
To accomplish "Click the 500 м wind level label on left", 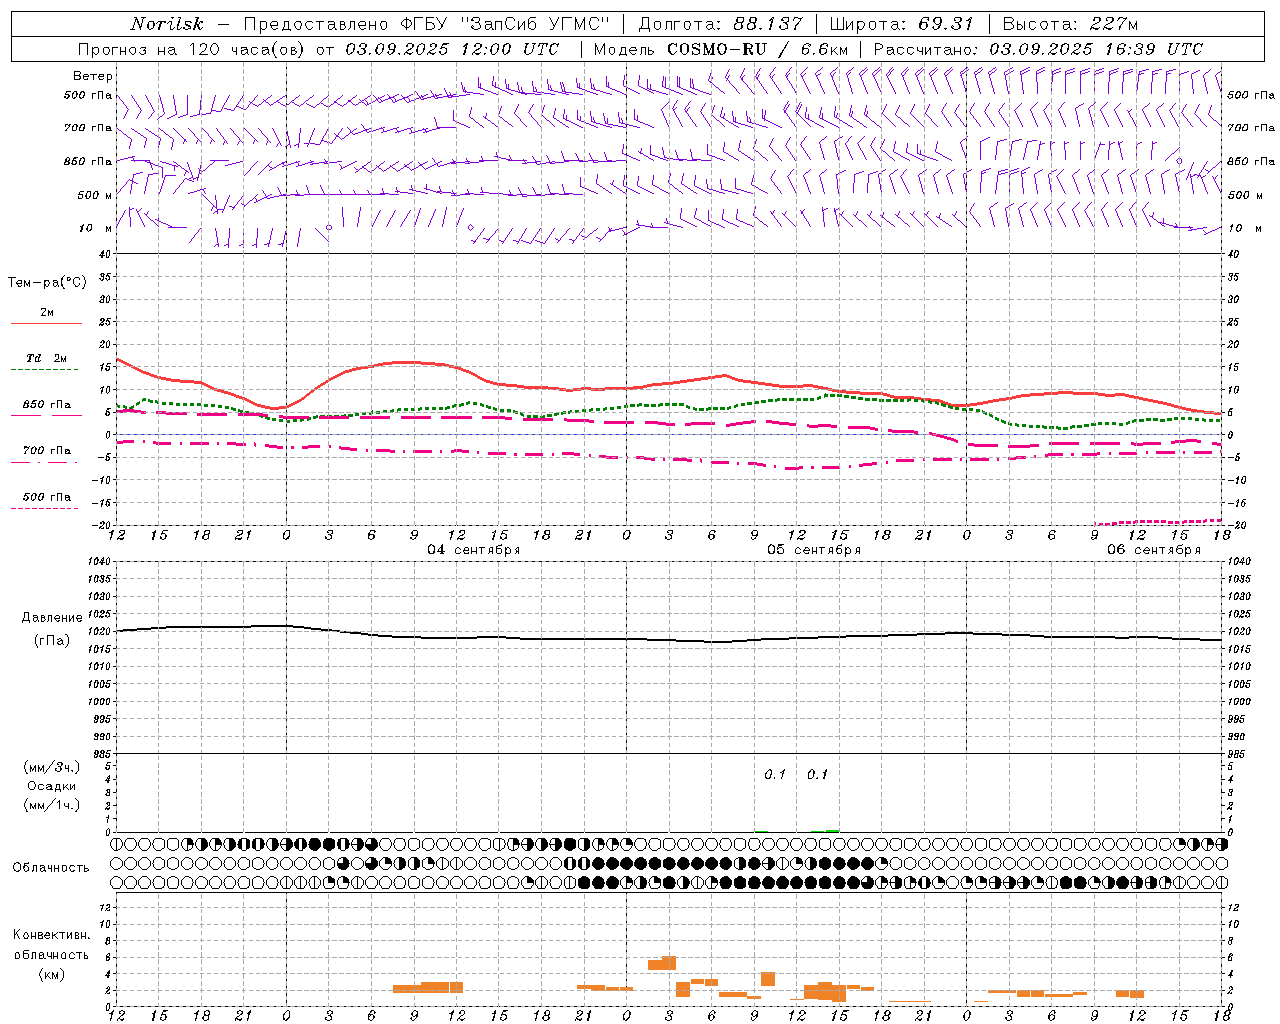I will pyautogui.click(x=94, y=195).
